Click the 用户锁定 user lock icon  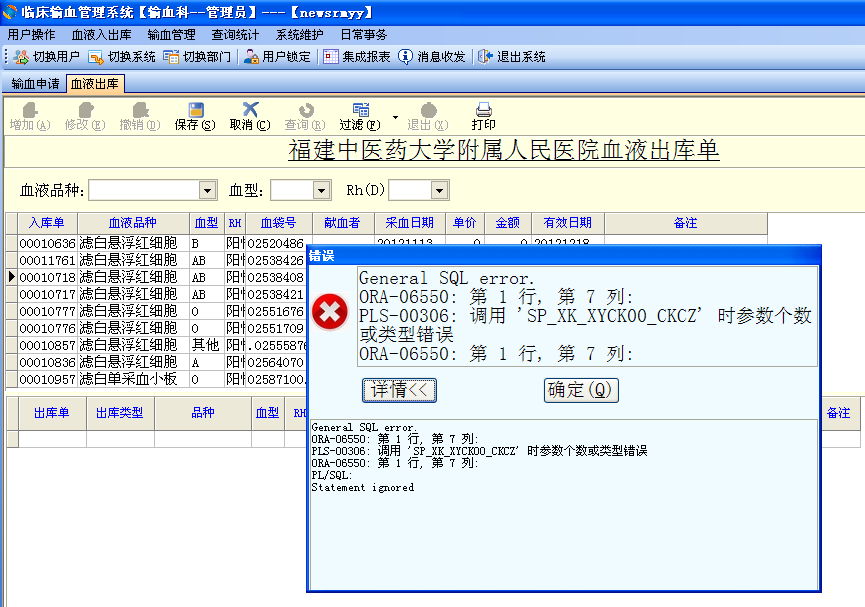coord(251,57)
